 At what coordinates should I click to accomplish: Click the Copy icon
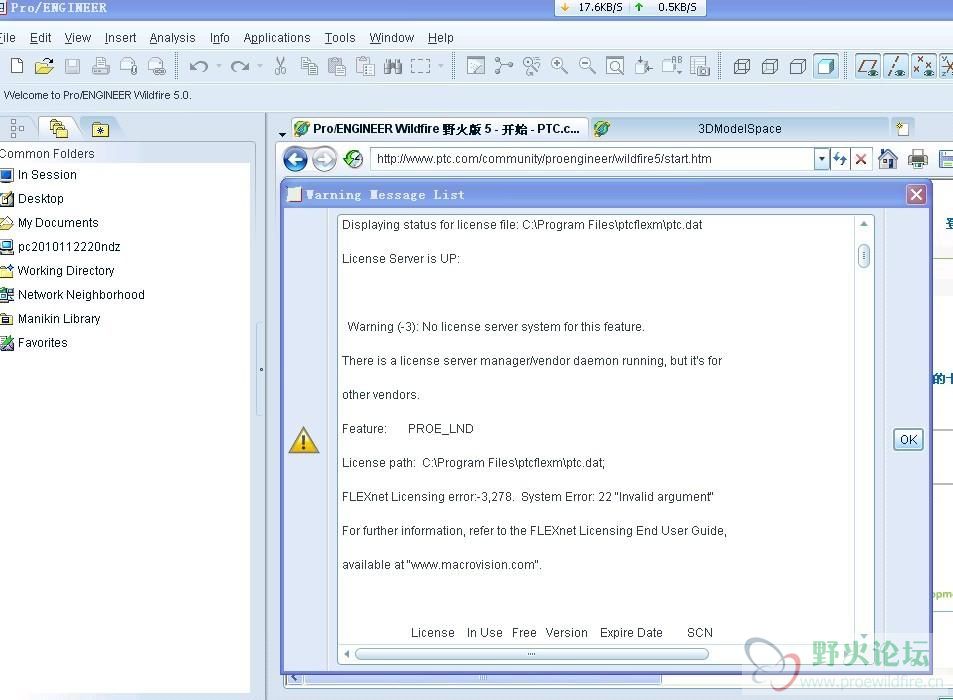coord(309,66)
